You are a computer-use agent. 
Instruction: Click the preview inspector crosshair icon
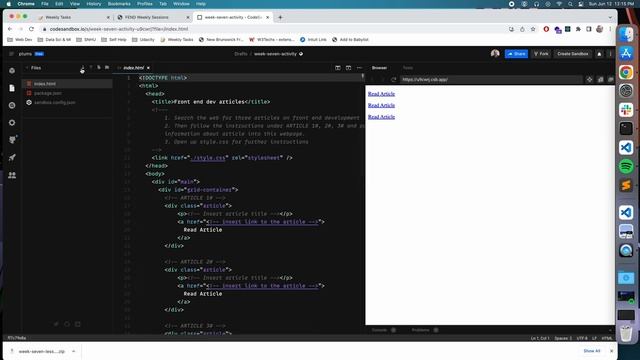pos(589,80)
